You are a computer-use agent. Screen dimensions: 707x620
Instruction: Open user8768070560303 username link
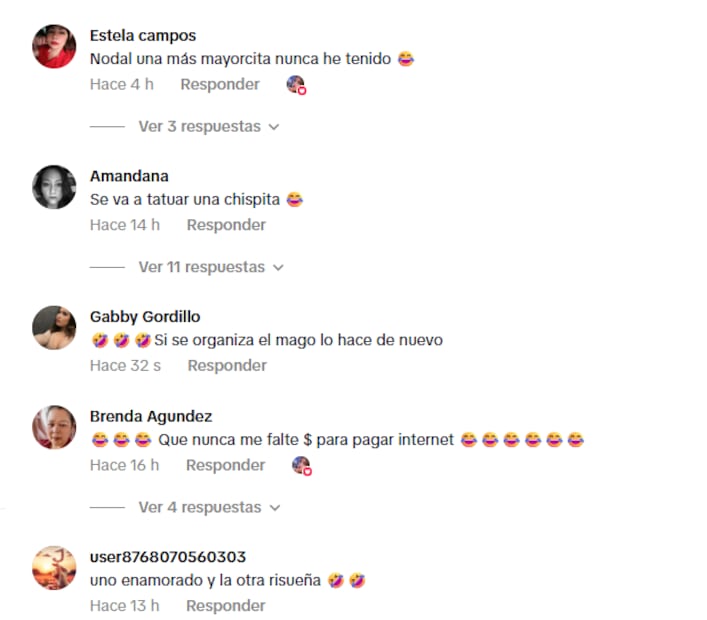coord(168,557)
